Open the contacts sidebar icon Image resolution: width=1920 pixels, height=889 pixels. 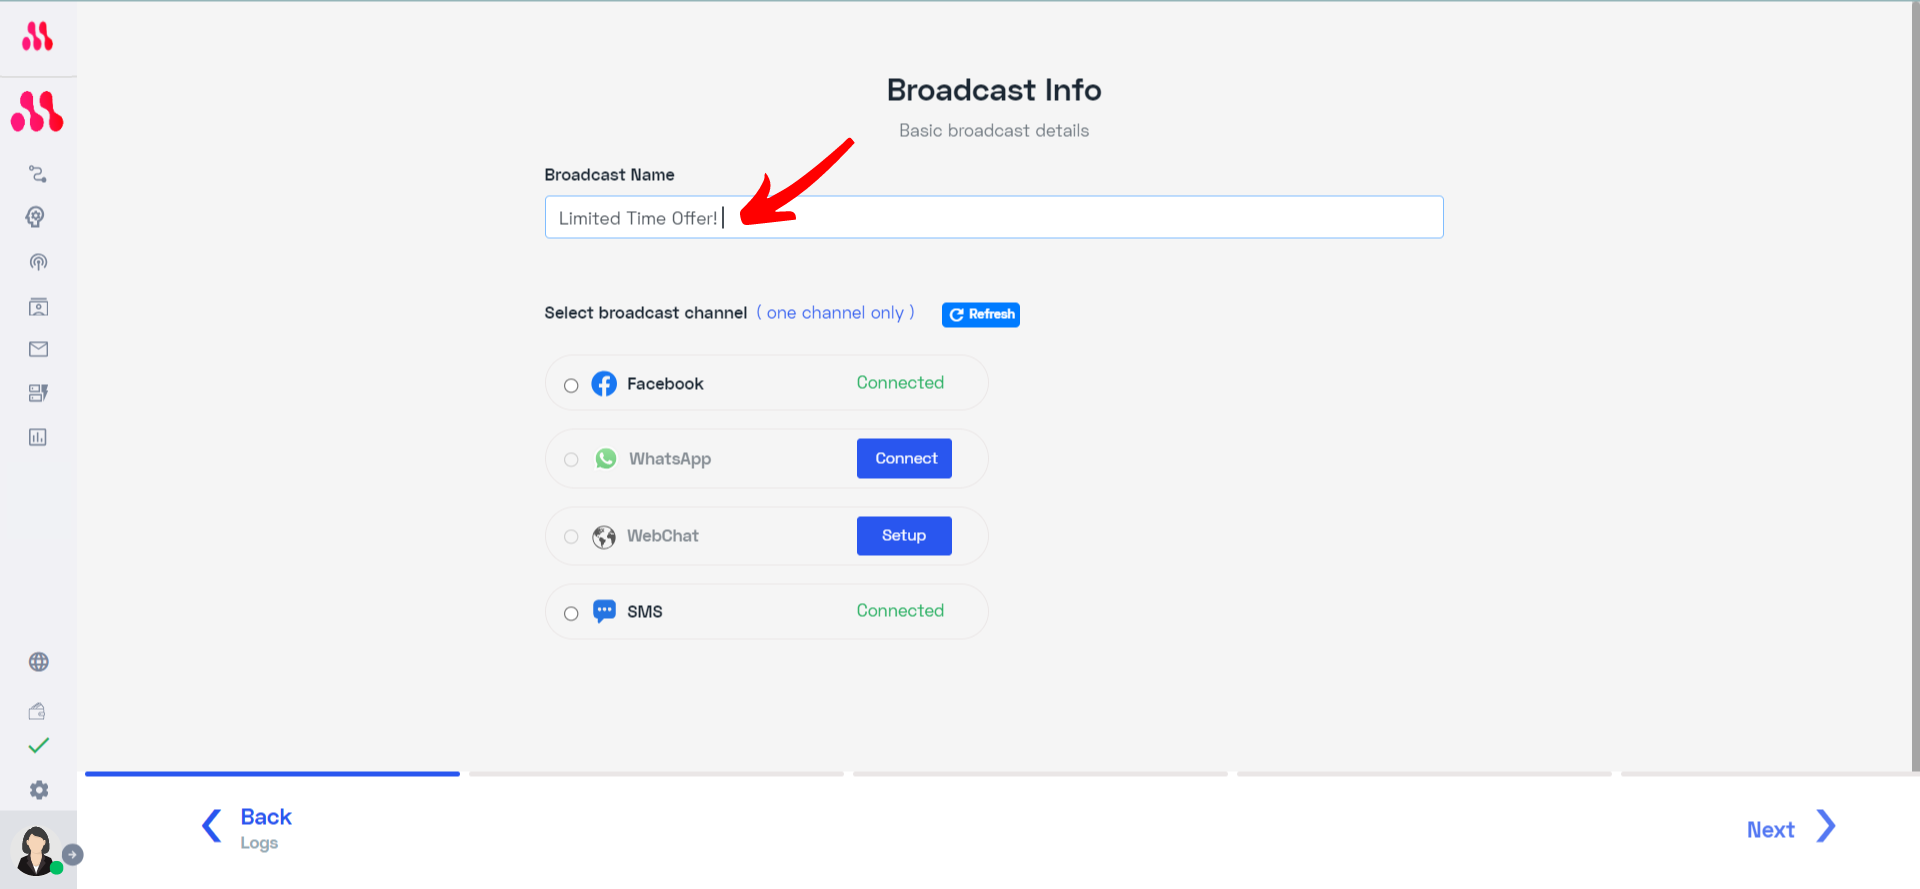tap(38, 307)
